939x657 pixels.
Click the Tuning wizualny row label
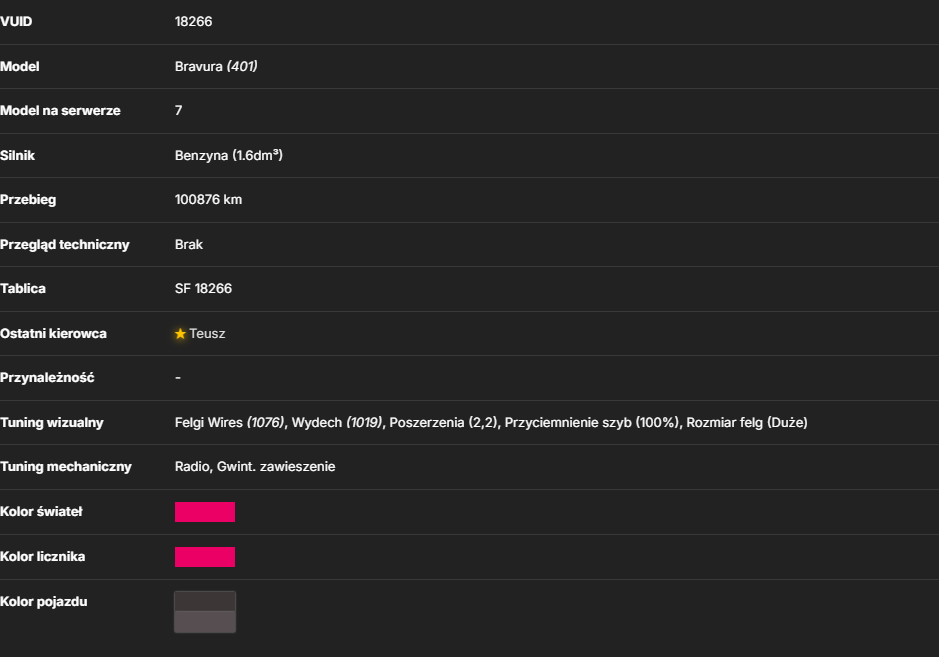pos(52,422)
